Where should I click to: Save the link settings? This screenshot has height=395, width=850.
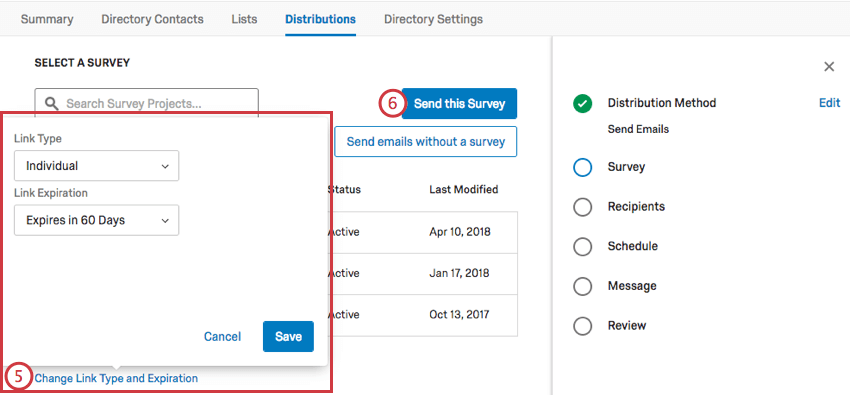(x=288, y=336)
